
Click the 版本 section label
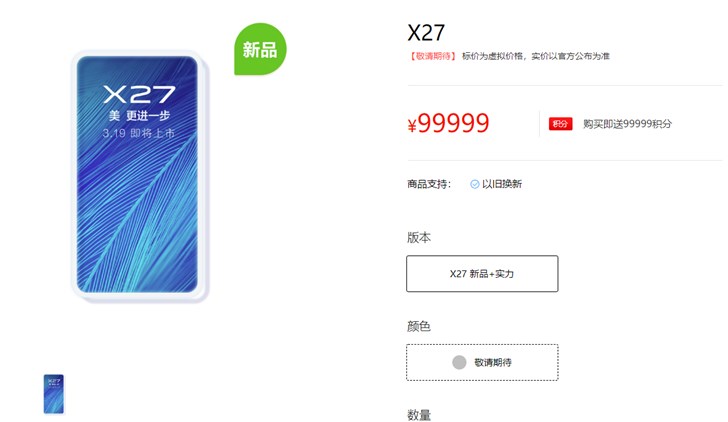click(419, 238)
